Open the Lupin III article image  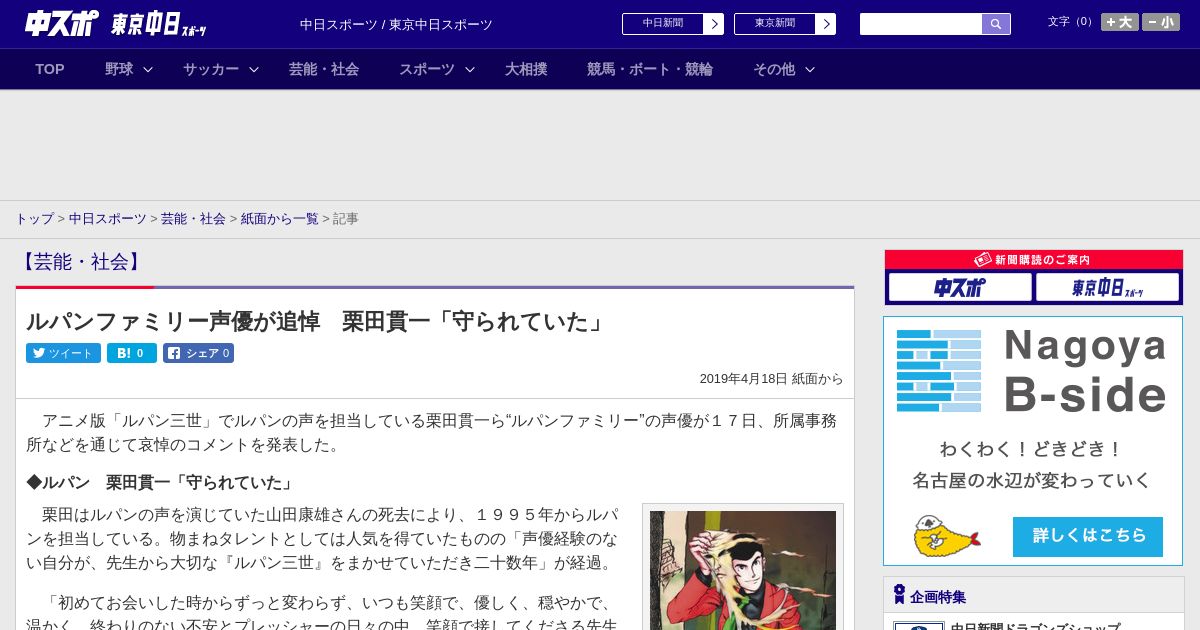(743, 570)
